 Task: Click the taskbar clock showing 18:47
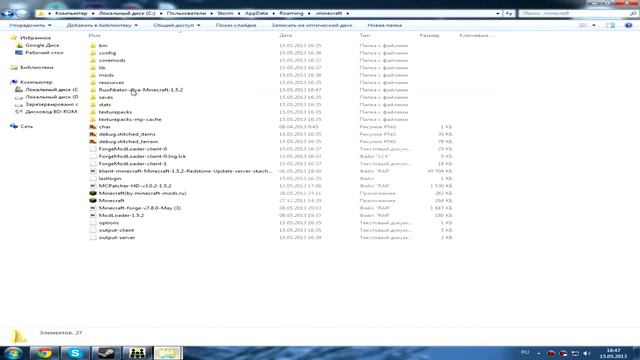[x=613, y=353]
